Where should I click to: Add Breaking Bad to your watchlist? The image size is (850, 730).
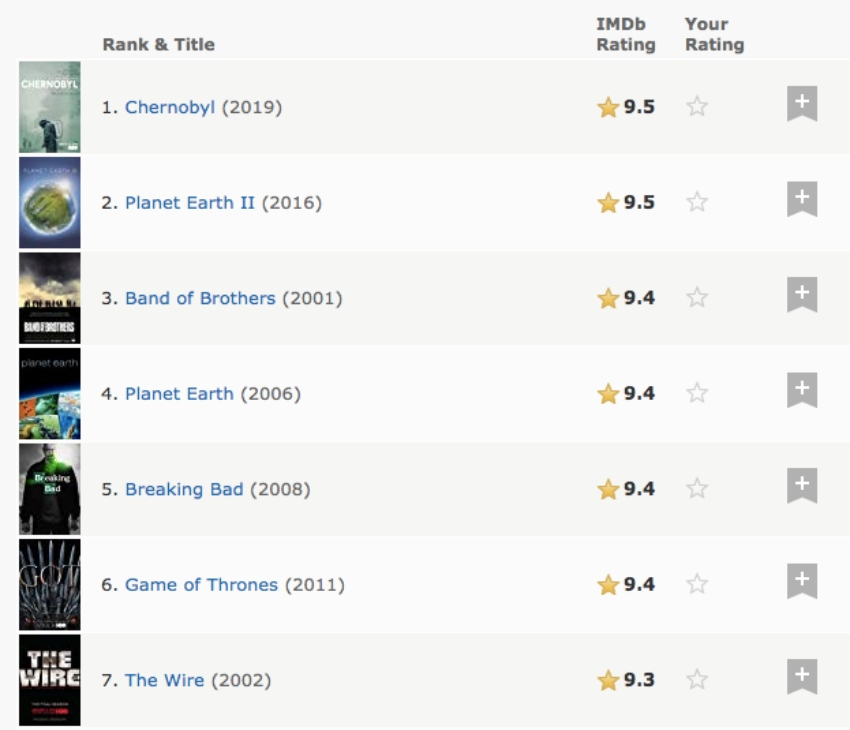coord(802,486)
